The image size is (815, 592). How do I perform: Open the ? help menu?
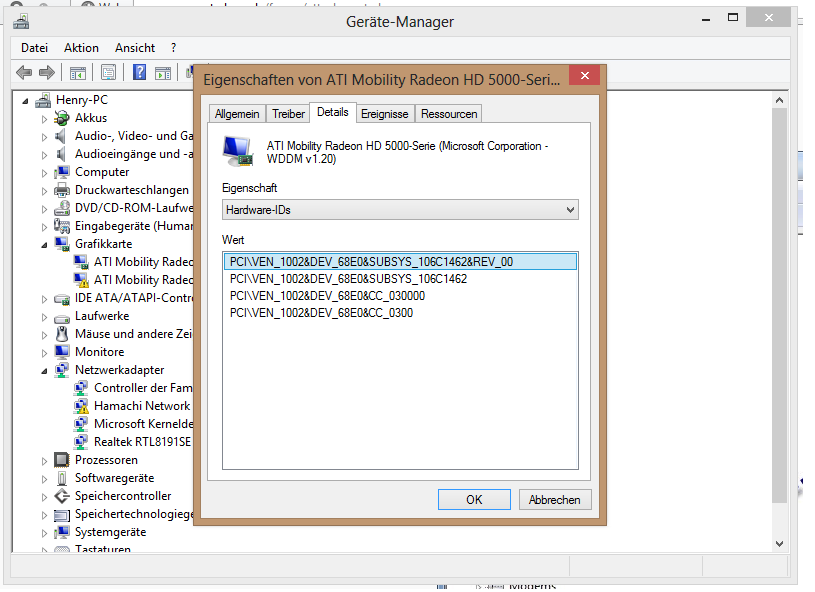coord(173,48)
